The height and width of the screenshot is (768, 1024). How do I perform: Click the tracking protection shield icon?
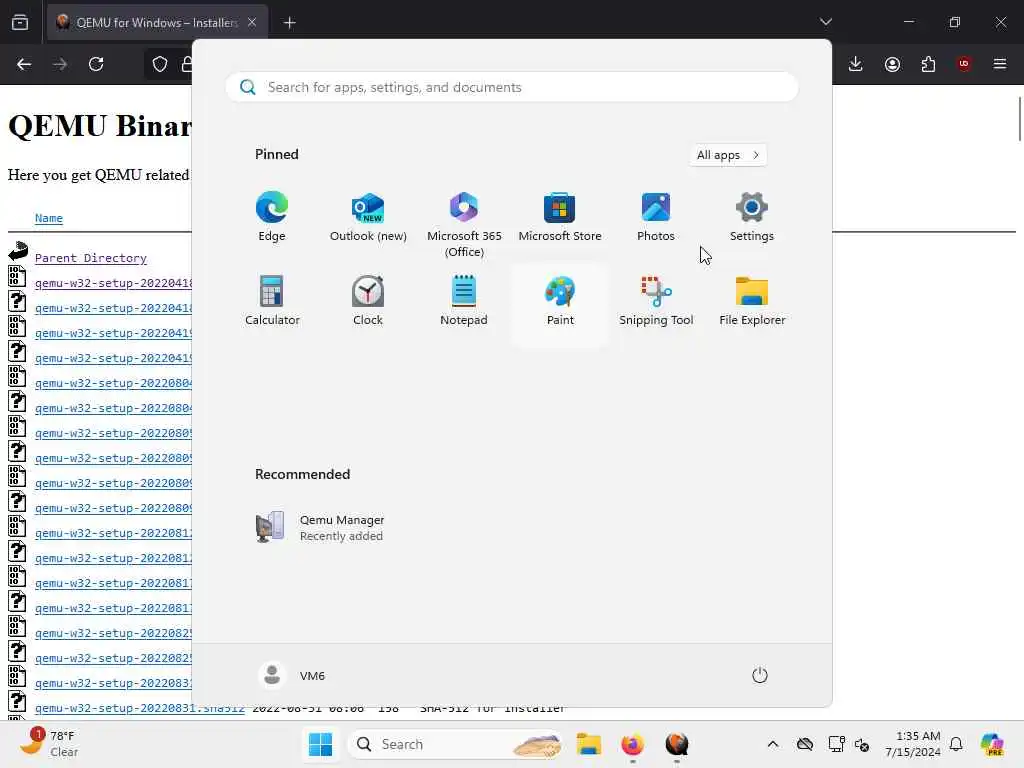160,64
